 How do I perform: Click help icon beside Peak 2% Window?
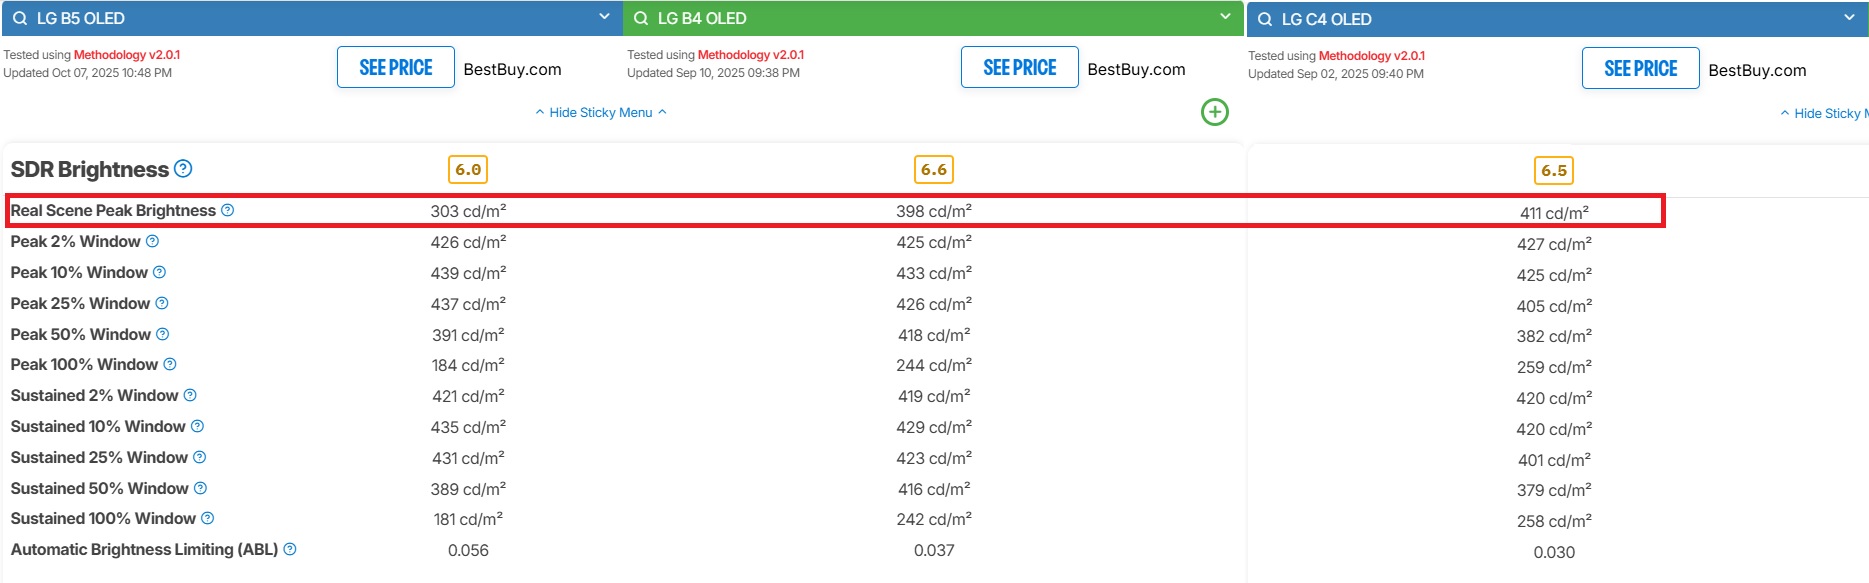pos(152,241)
